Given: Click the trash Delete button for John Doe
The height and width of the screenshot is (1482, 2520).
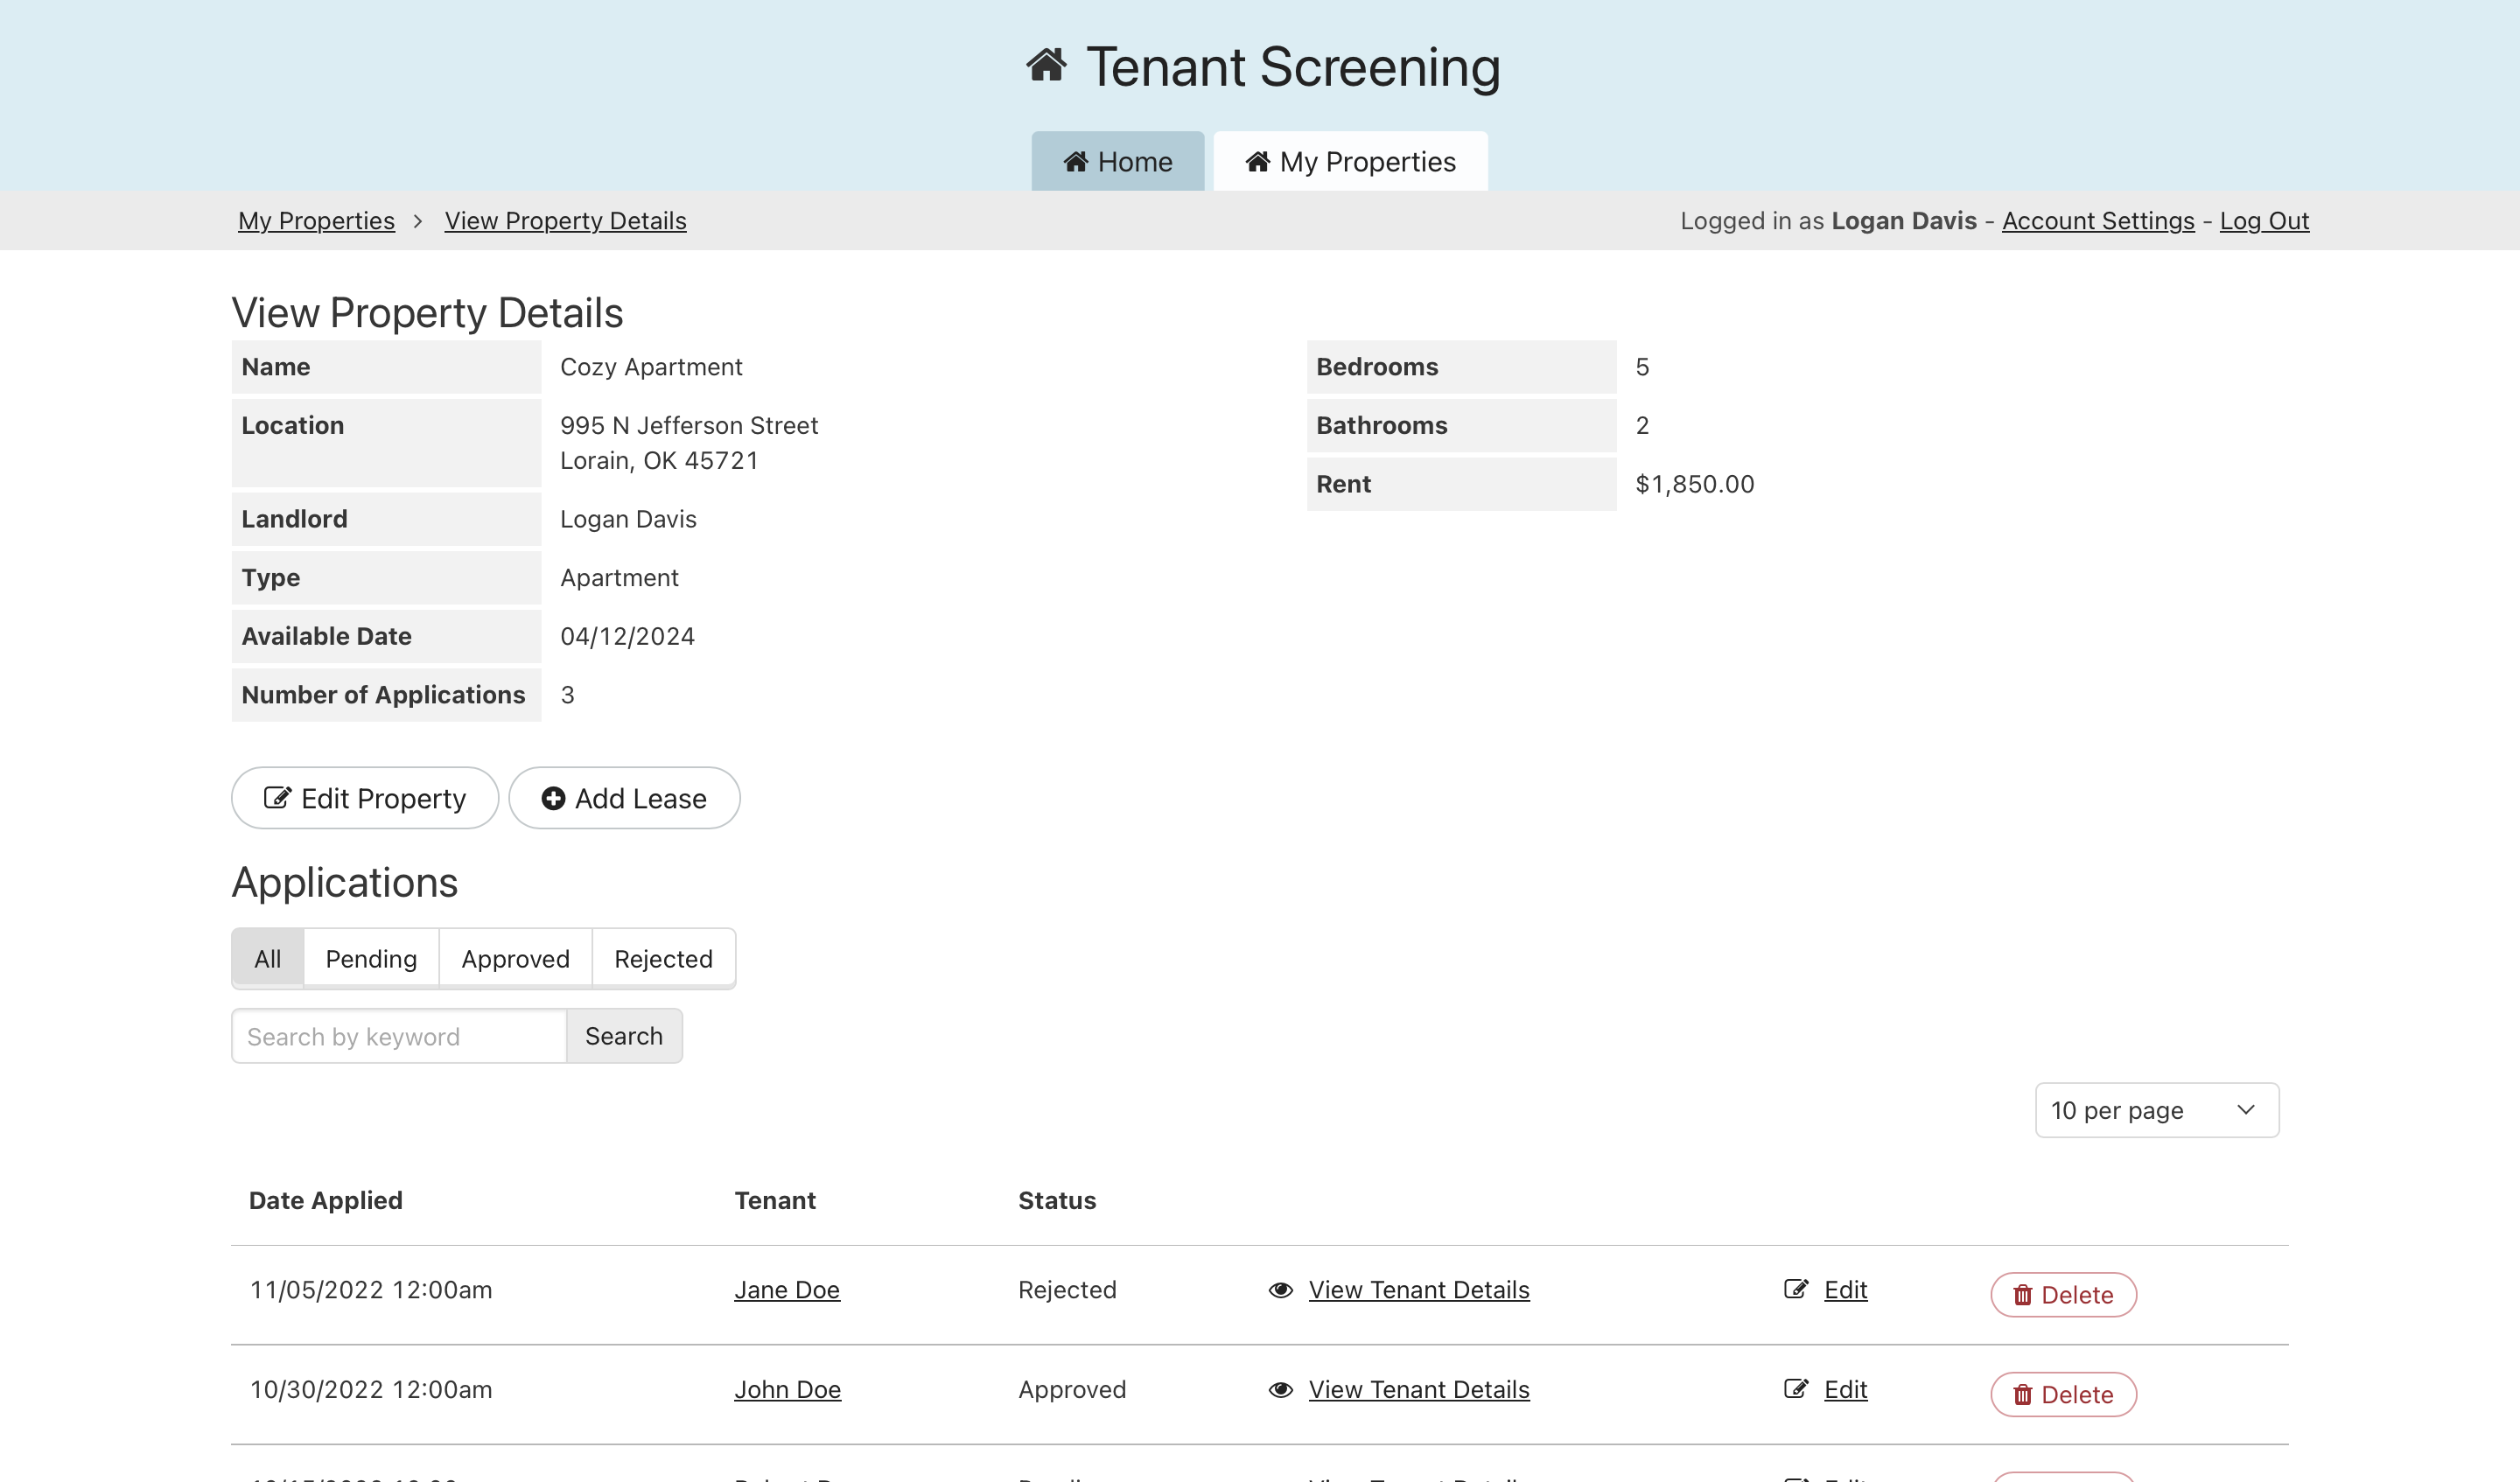Looking at the screenshot, I should pos(2063,1395).
